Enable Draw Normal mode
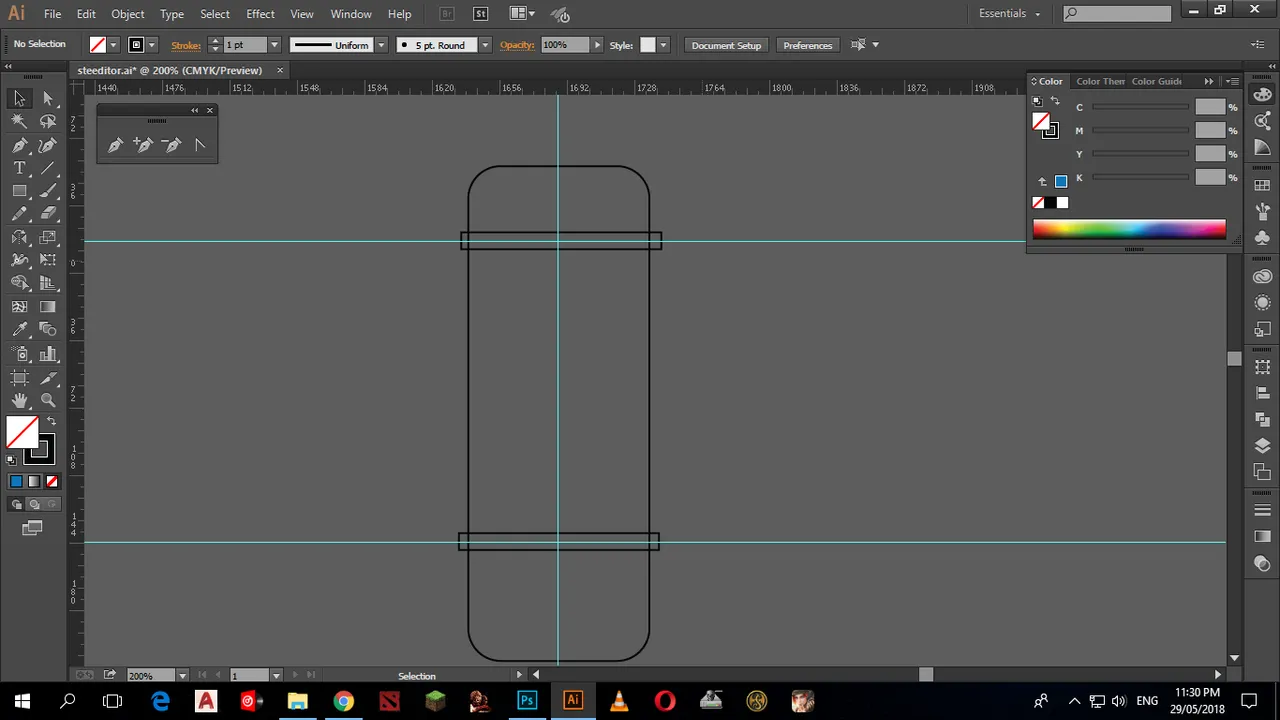 pos(16,504)
